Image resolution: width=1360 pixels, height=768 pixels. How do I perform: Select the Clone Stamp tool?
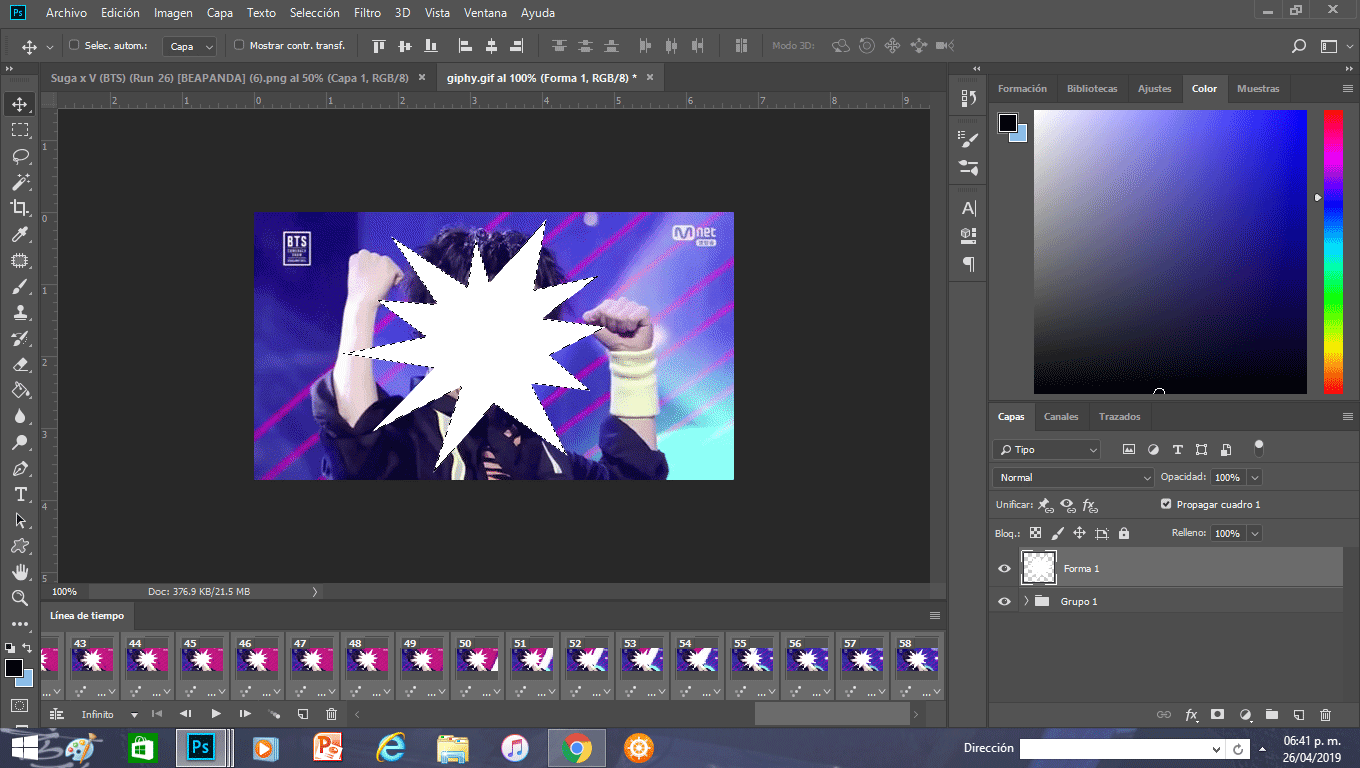(x=19, y=312)
